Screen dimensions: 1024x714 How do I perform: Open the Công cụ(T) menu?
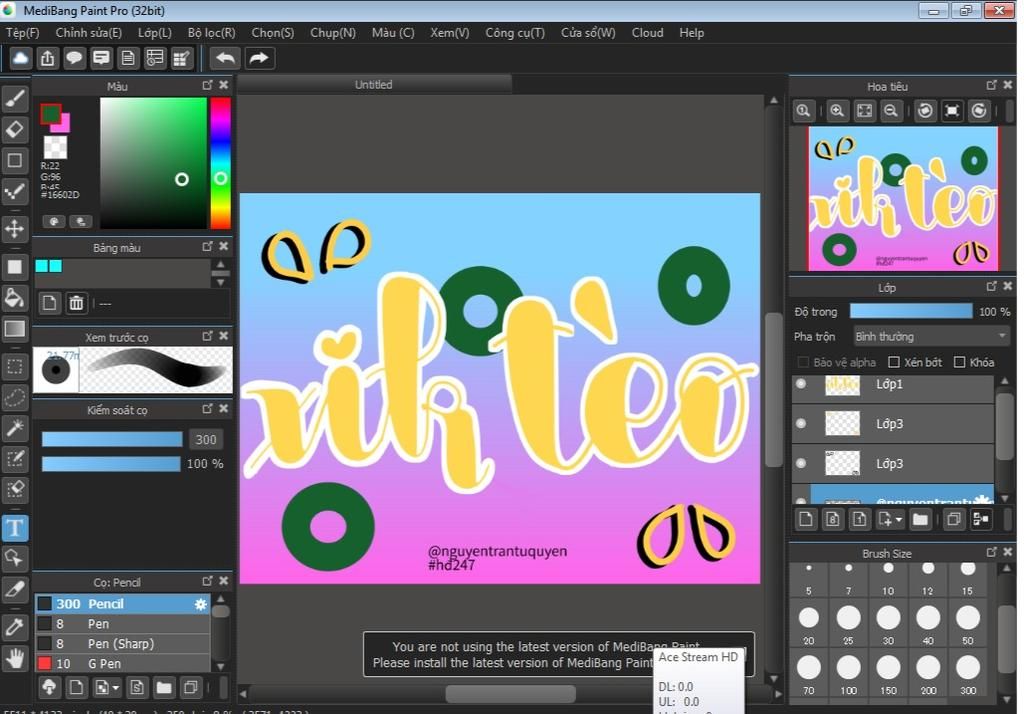pos(515,33)
